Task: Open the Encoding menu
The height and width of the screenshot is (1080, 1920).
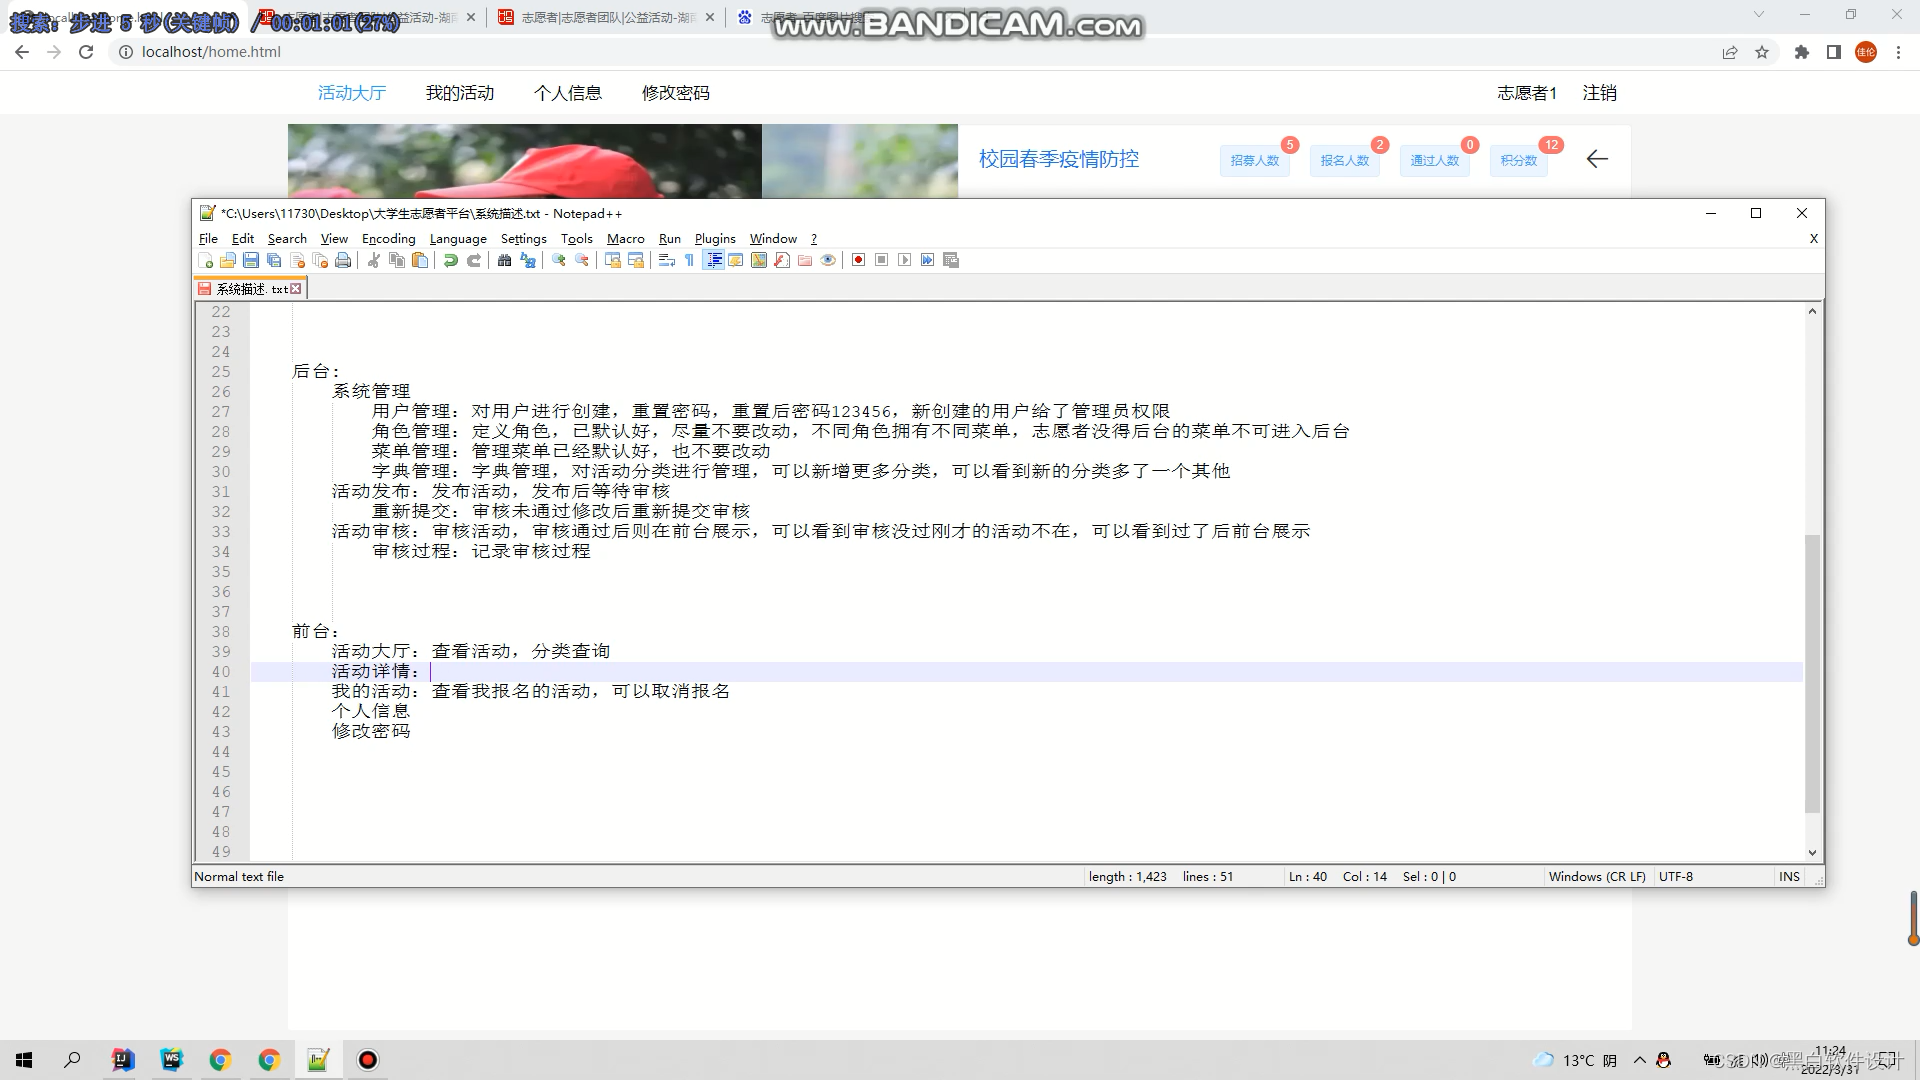Action: coord(388,239)
